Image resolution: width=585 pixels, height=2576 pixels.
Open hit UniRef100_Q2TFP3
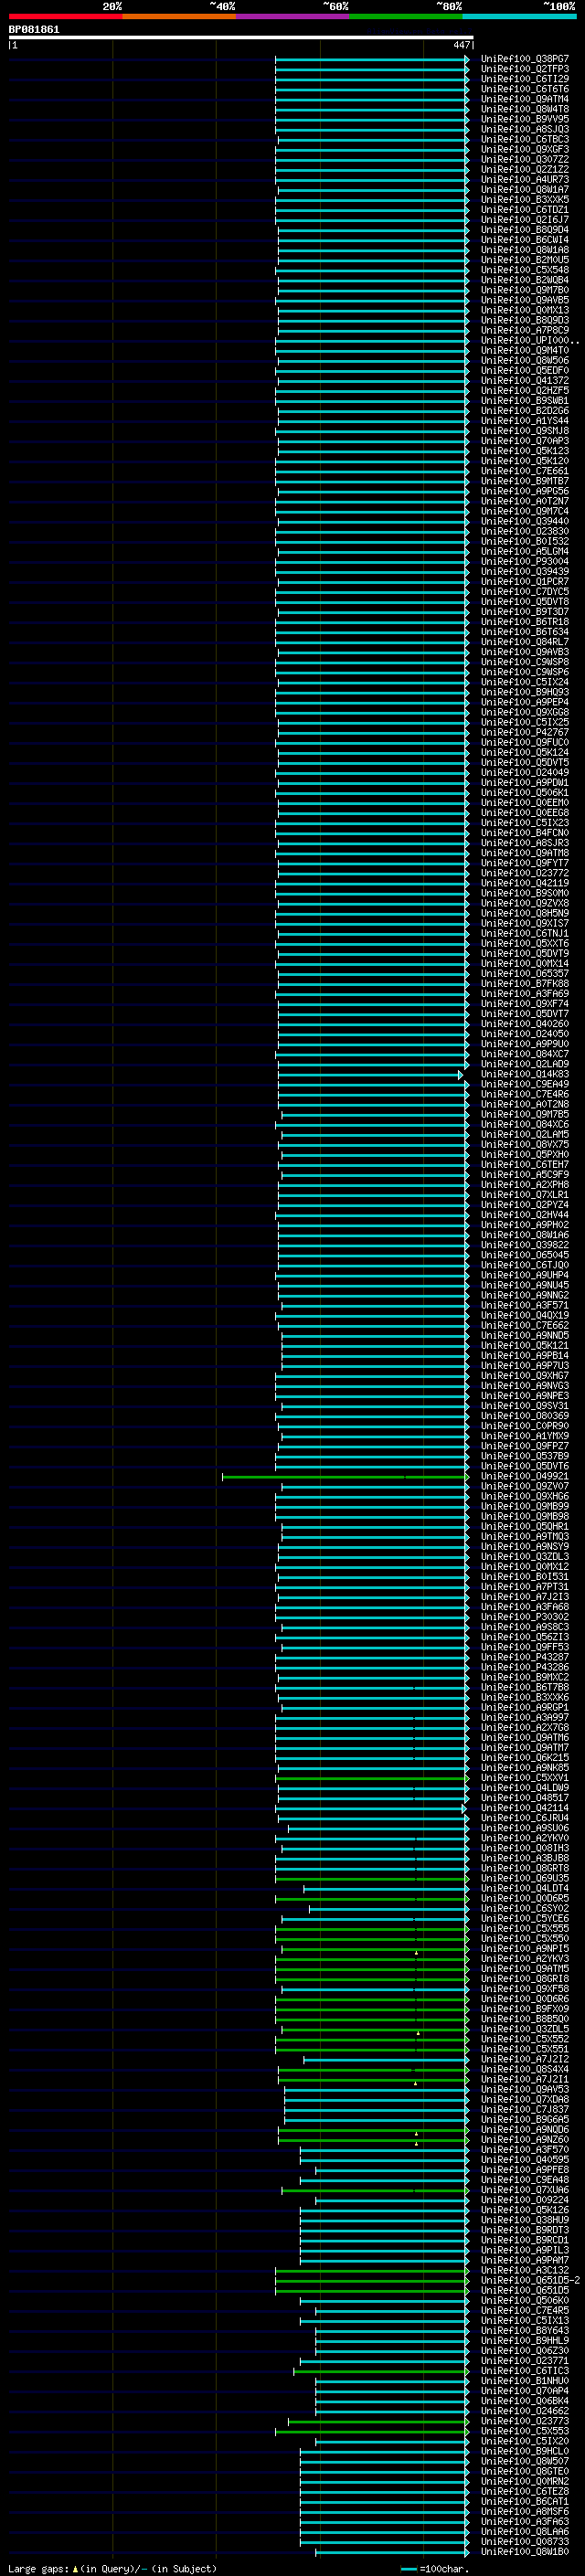pyautogui.click(x=525, y=69)
